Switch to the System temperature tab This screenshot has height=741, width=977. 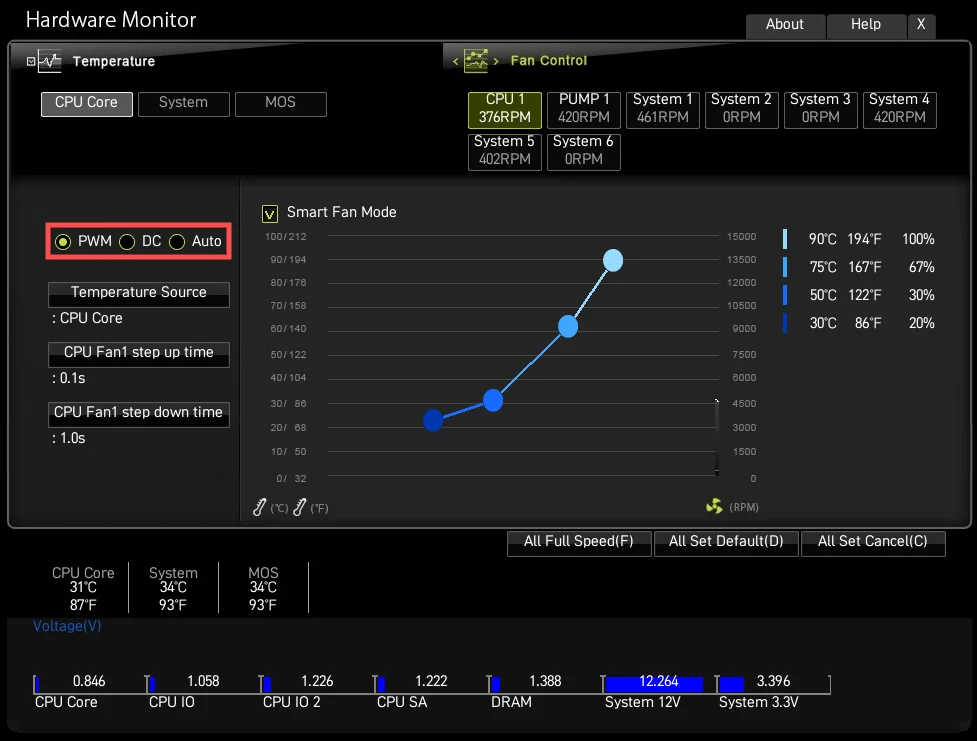183,103
